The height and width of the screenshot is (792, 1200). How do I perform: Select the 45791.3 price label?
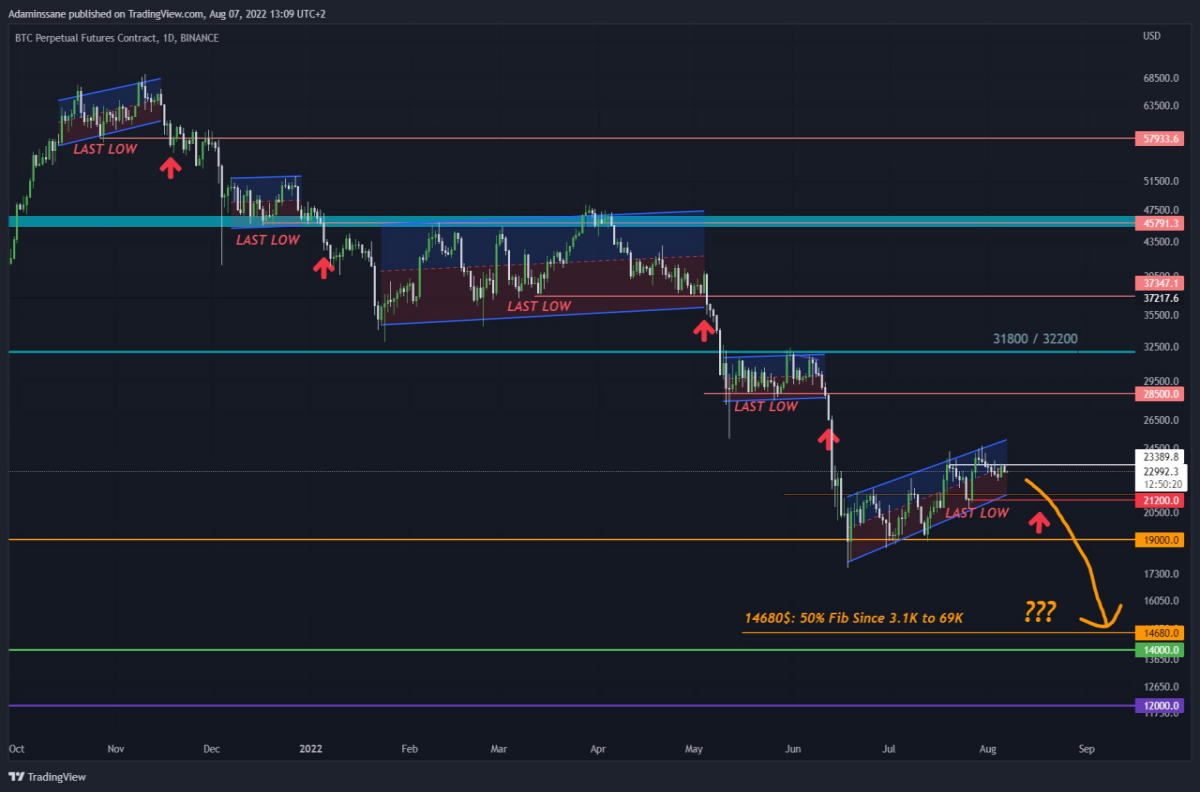point(1160,223)
